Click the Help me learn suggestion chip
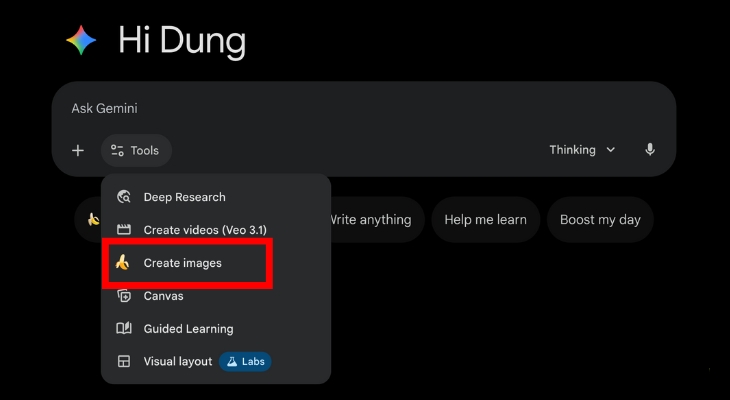The width and height of the screenshot is (730, 400). coord(486,220)
